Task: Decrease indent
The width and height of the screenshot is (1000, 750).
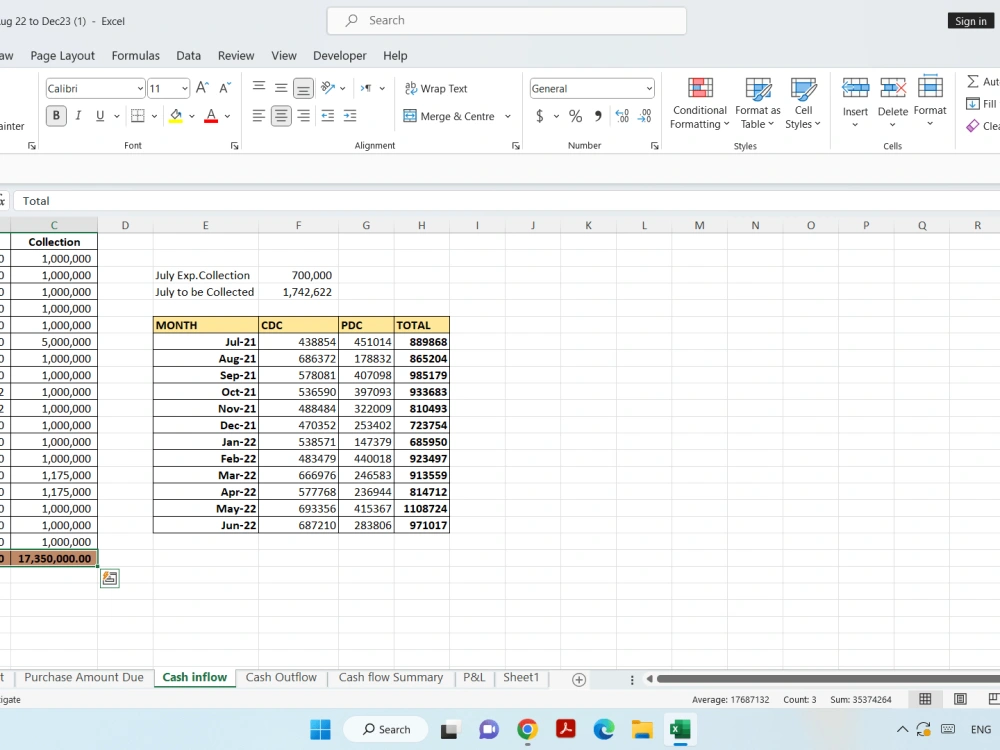Action: (x=328, y=115)
